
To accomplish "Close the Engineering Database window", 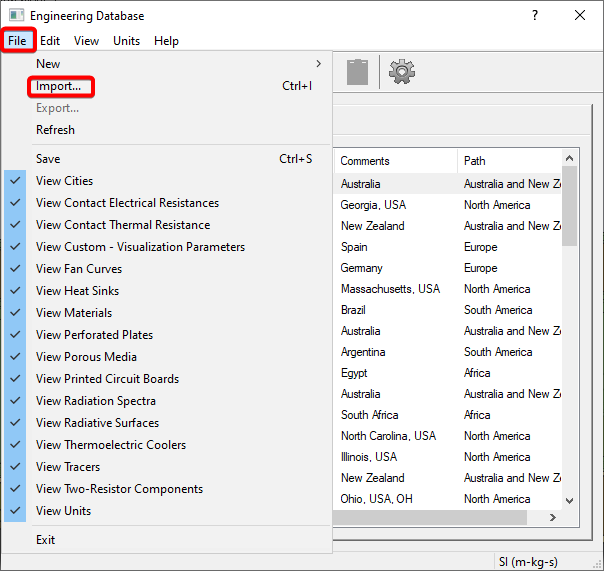I will point(580,15).
